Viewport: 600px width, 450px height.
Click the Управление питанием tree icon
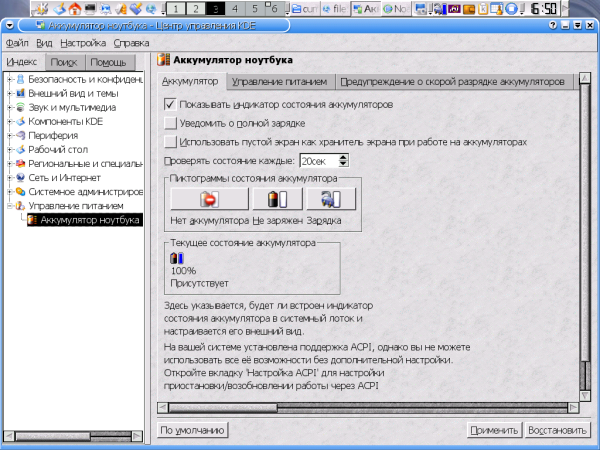(x=20, y=206)
